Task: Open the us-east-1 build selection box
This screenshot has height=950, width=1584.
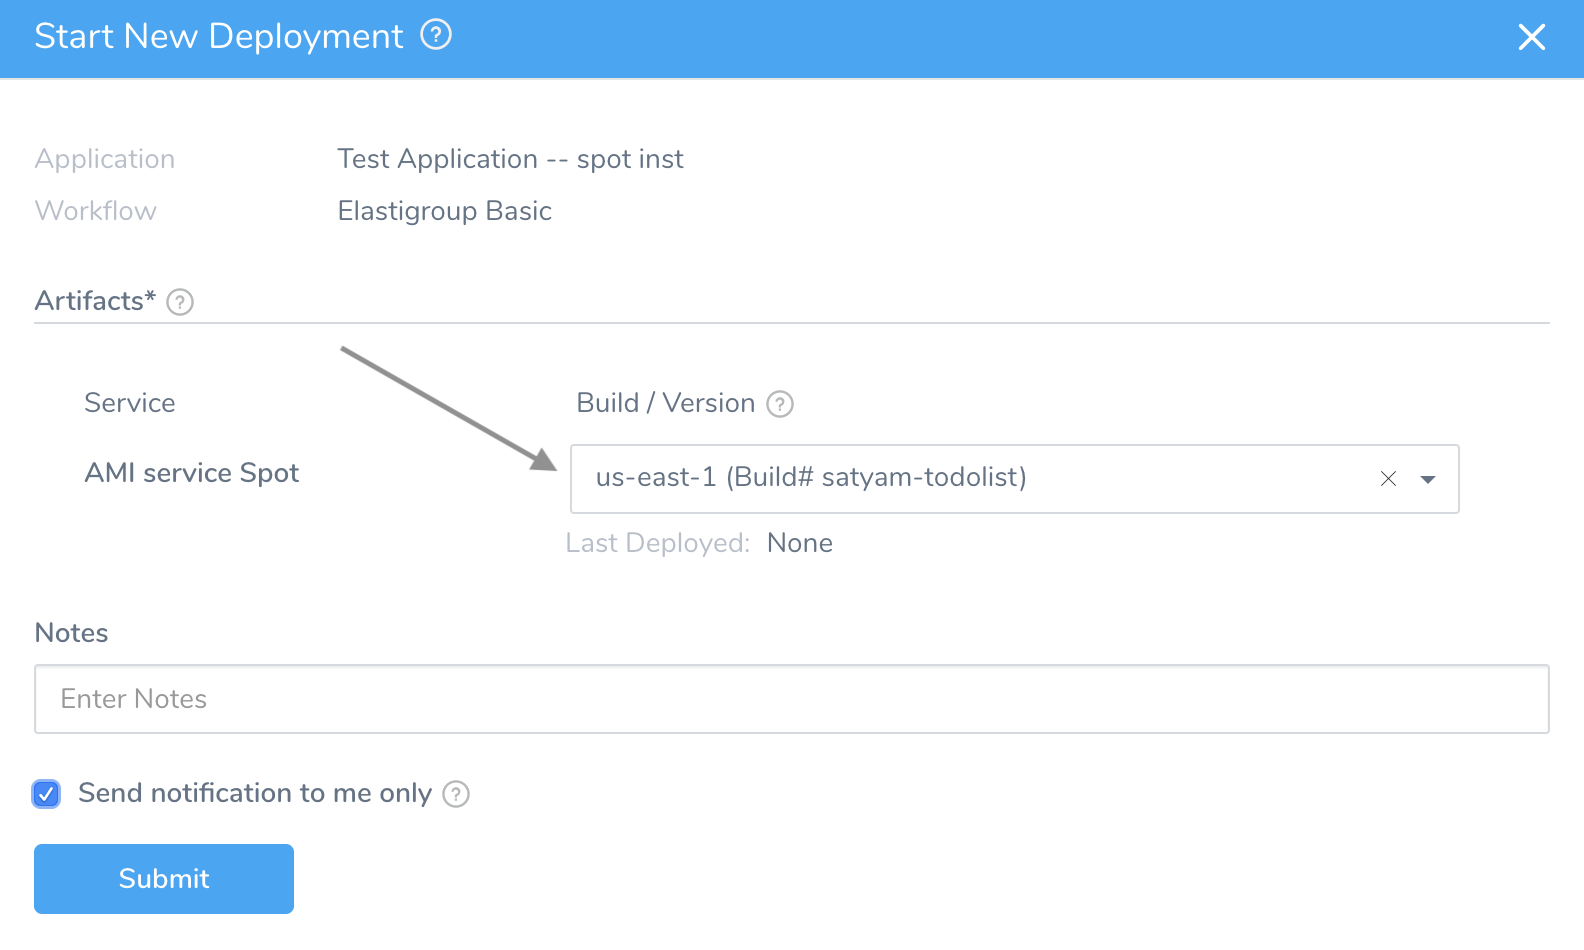Action: tap(1014, 479)
